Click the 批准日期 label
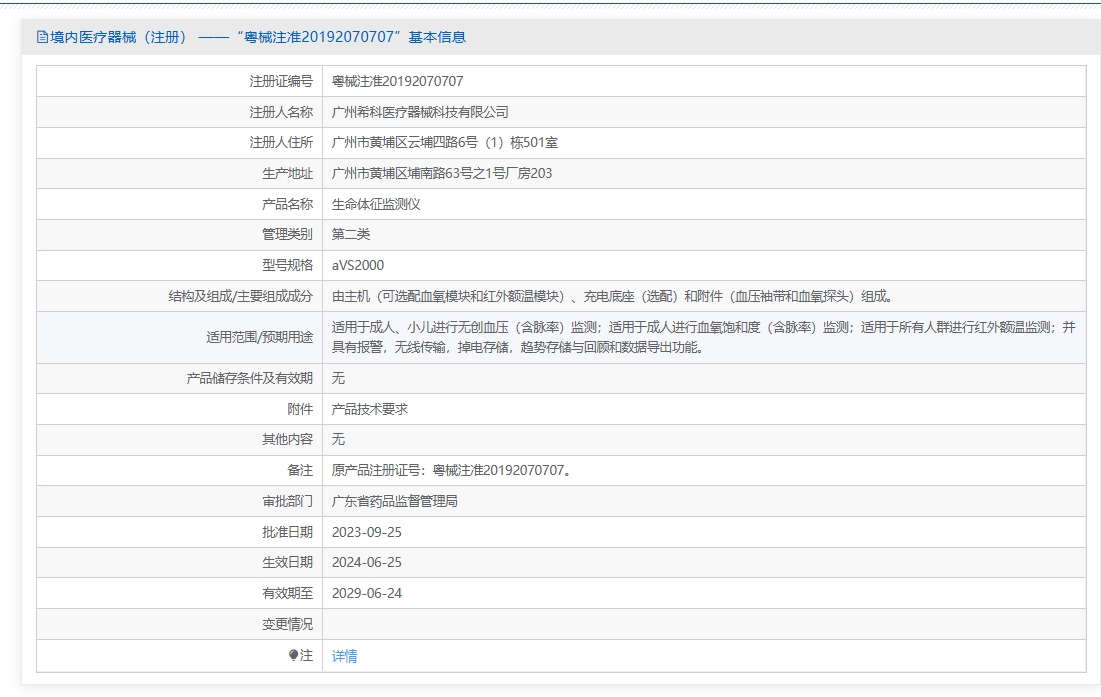 point(287,532)
